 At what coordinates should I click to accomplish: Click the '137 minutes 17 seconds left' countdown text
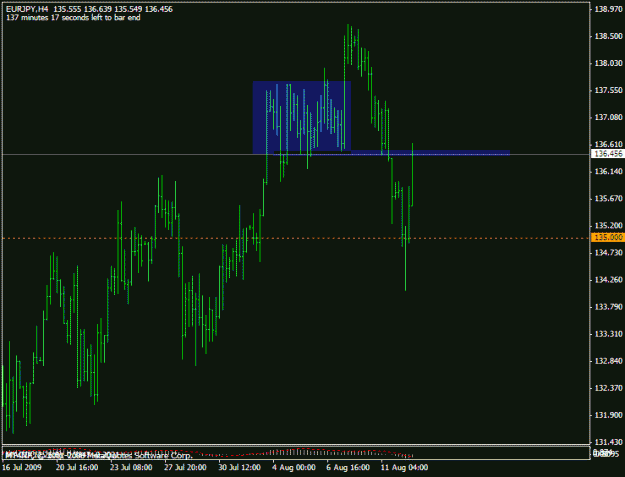(x=73, y=18)
